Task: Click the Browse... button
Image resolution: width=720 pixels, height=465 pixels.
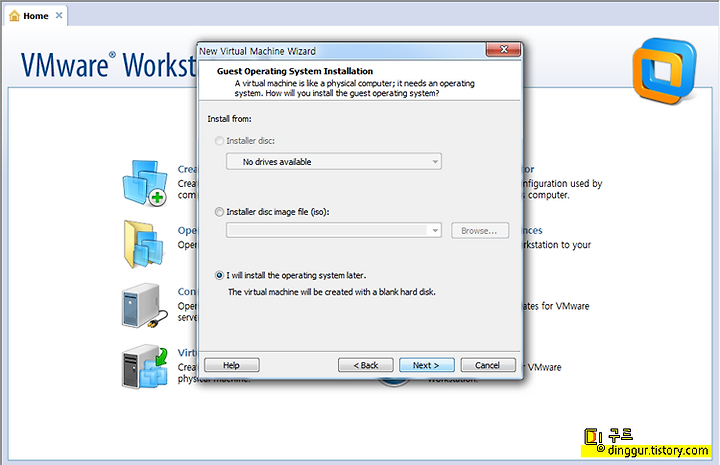Action: coord(479,230)
